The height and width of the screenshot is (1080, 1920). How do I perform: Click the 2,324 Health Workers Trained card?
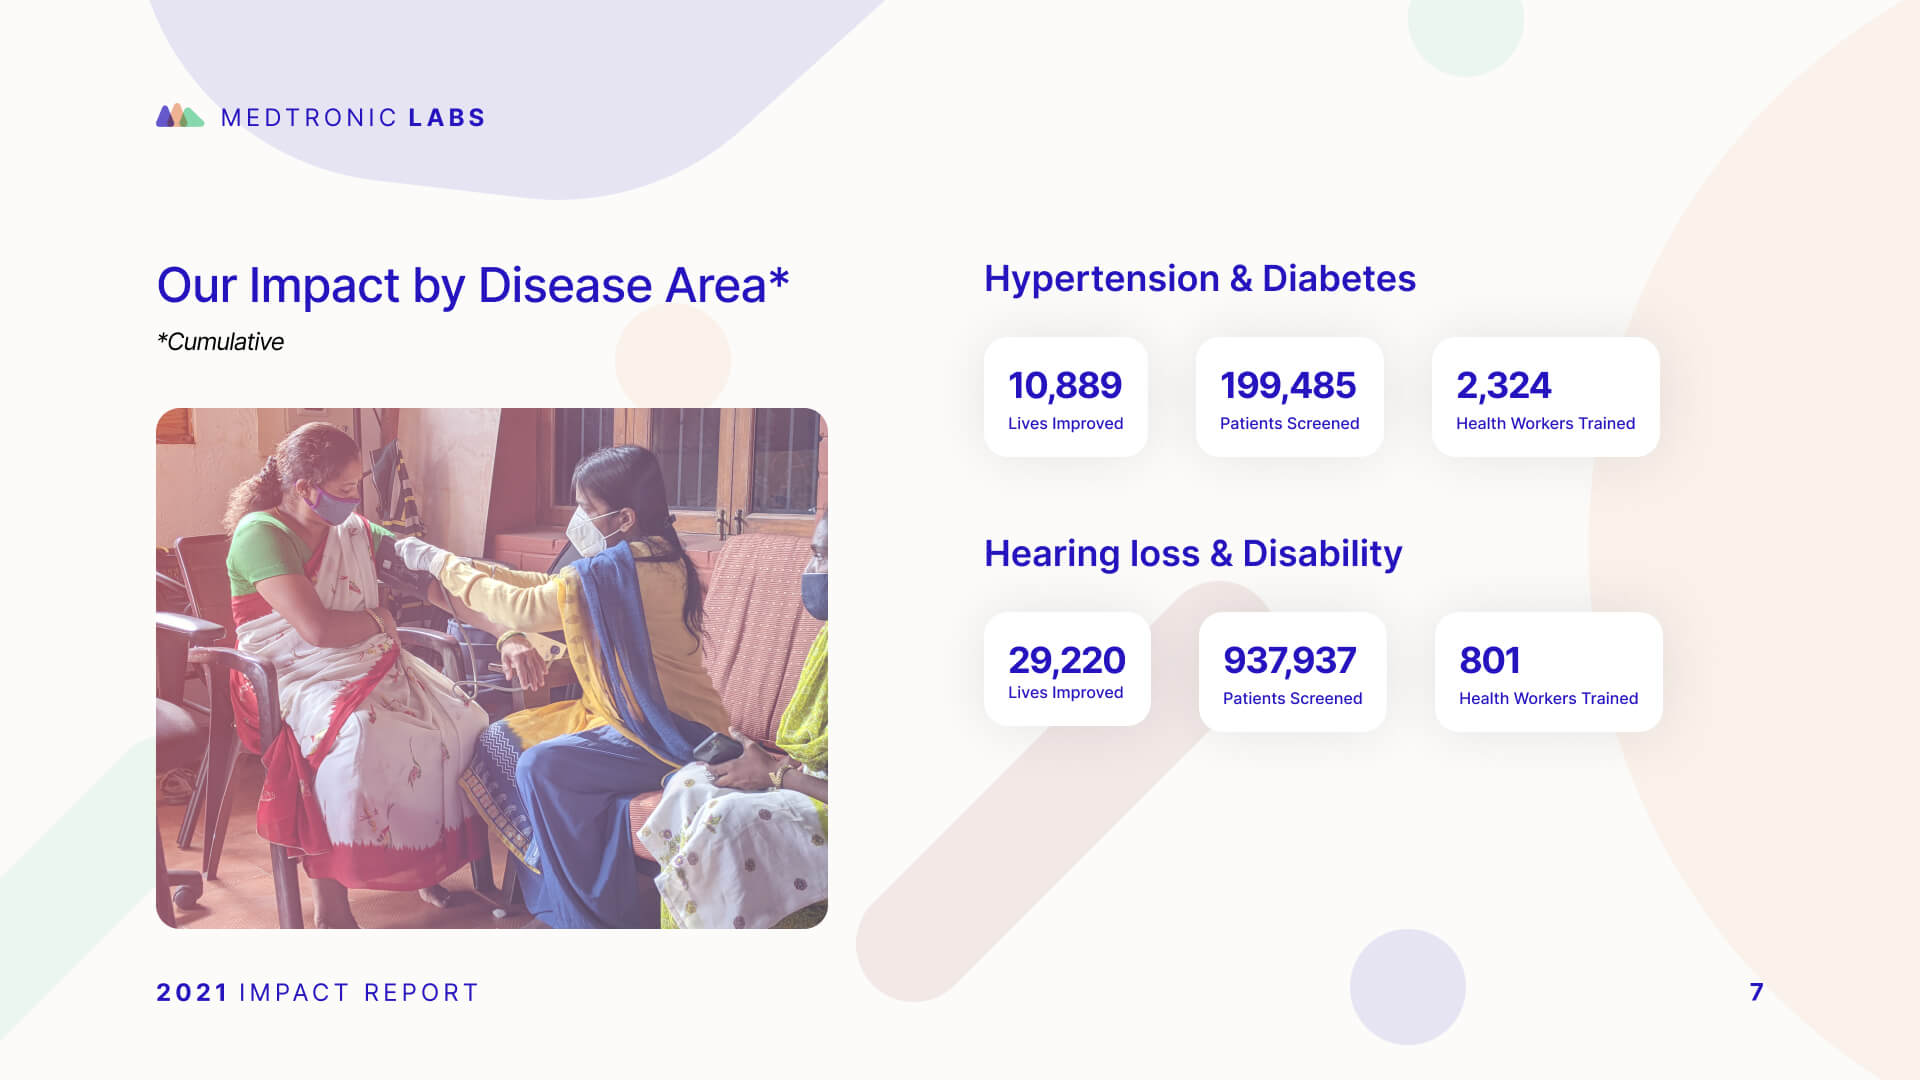(1546, 397)
